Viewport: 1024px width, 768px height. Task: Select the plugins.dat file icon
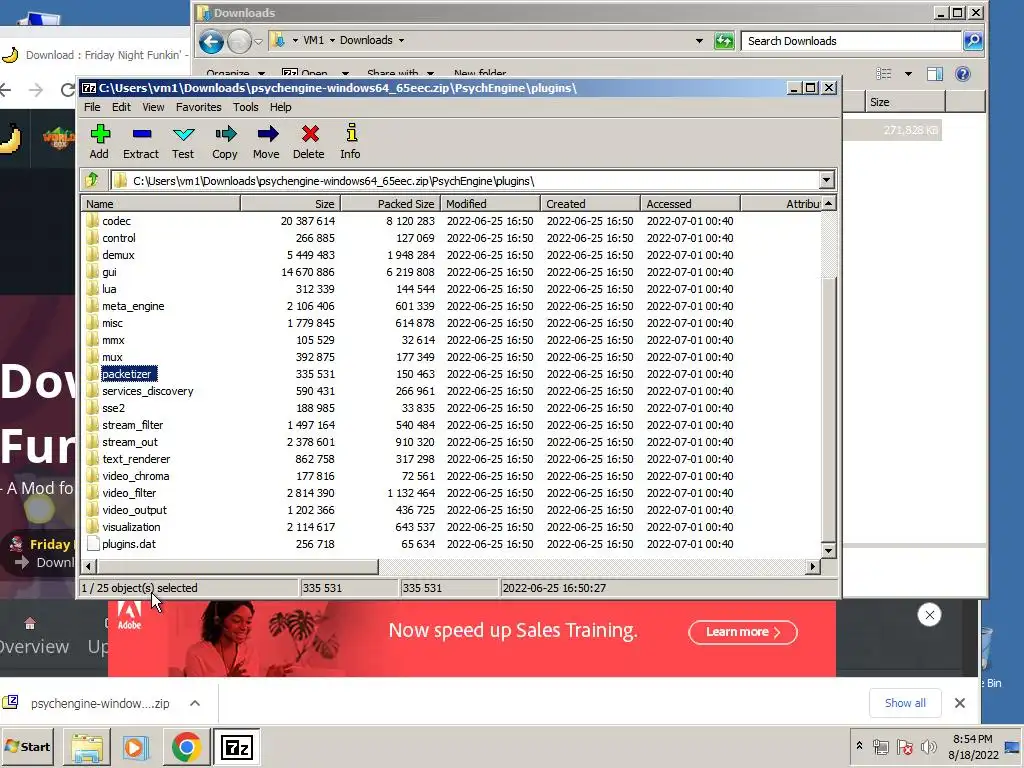pyautogui.click(x=93, y=543)
